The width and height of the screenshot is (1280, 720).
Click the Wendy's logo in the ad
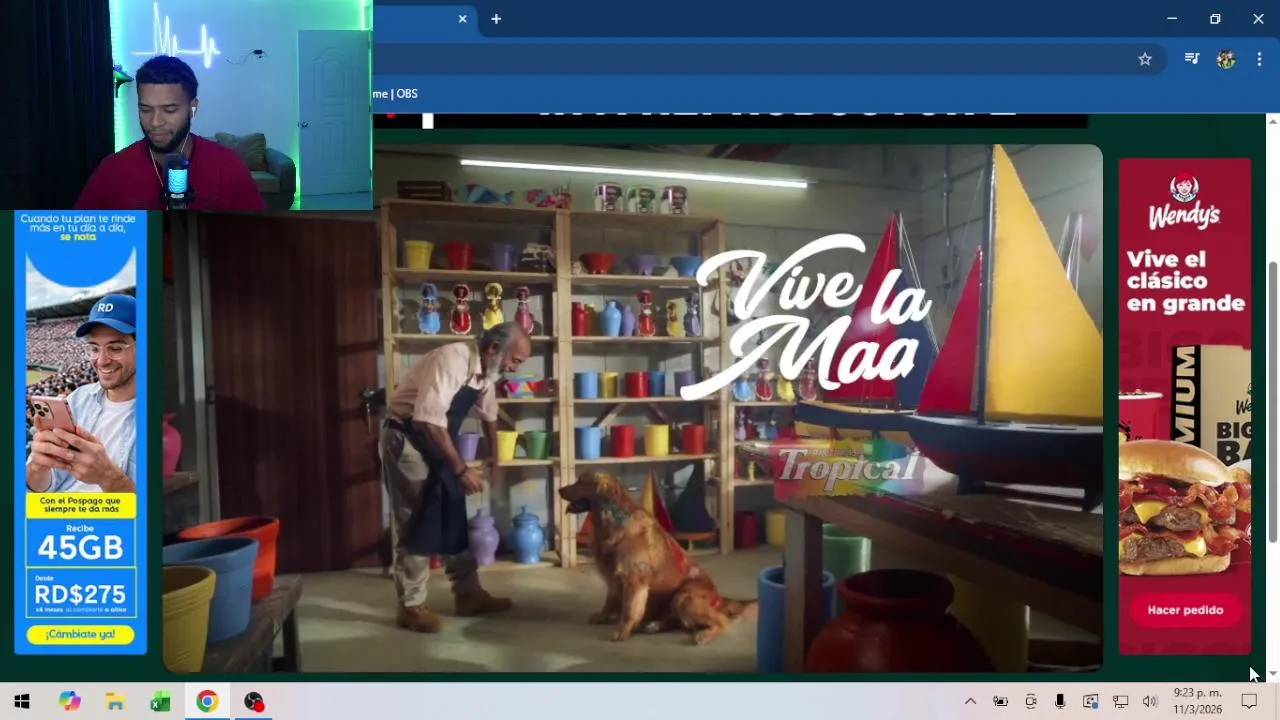(1184, 201)
